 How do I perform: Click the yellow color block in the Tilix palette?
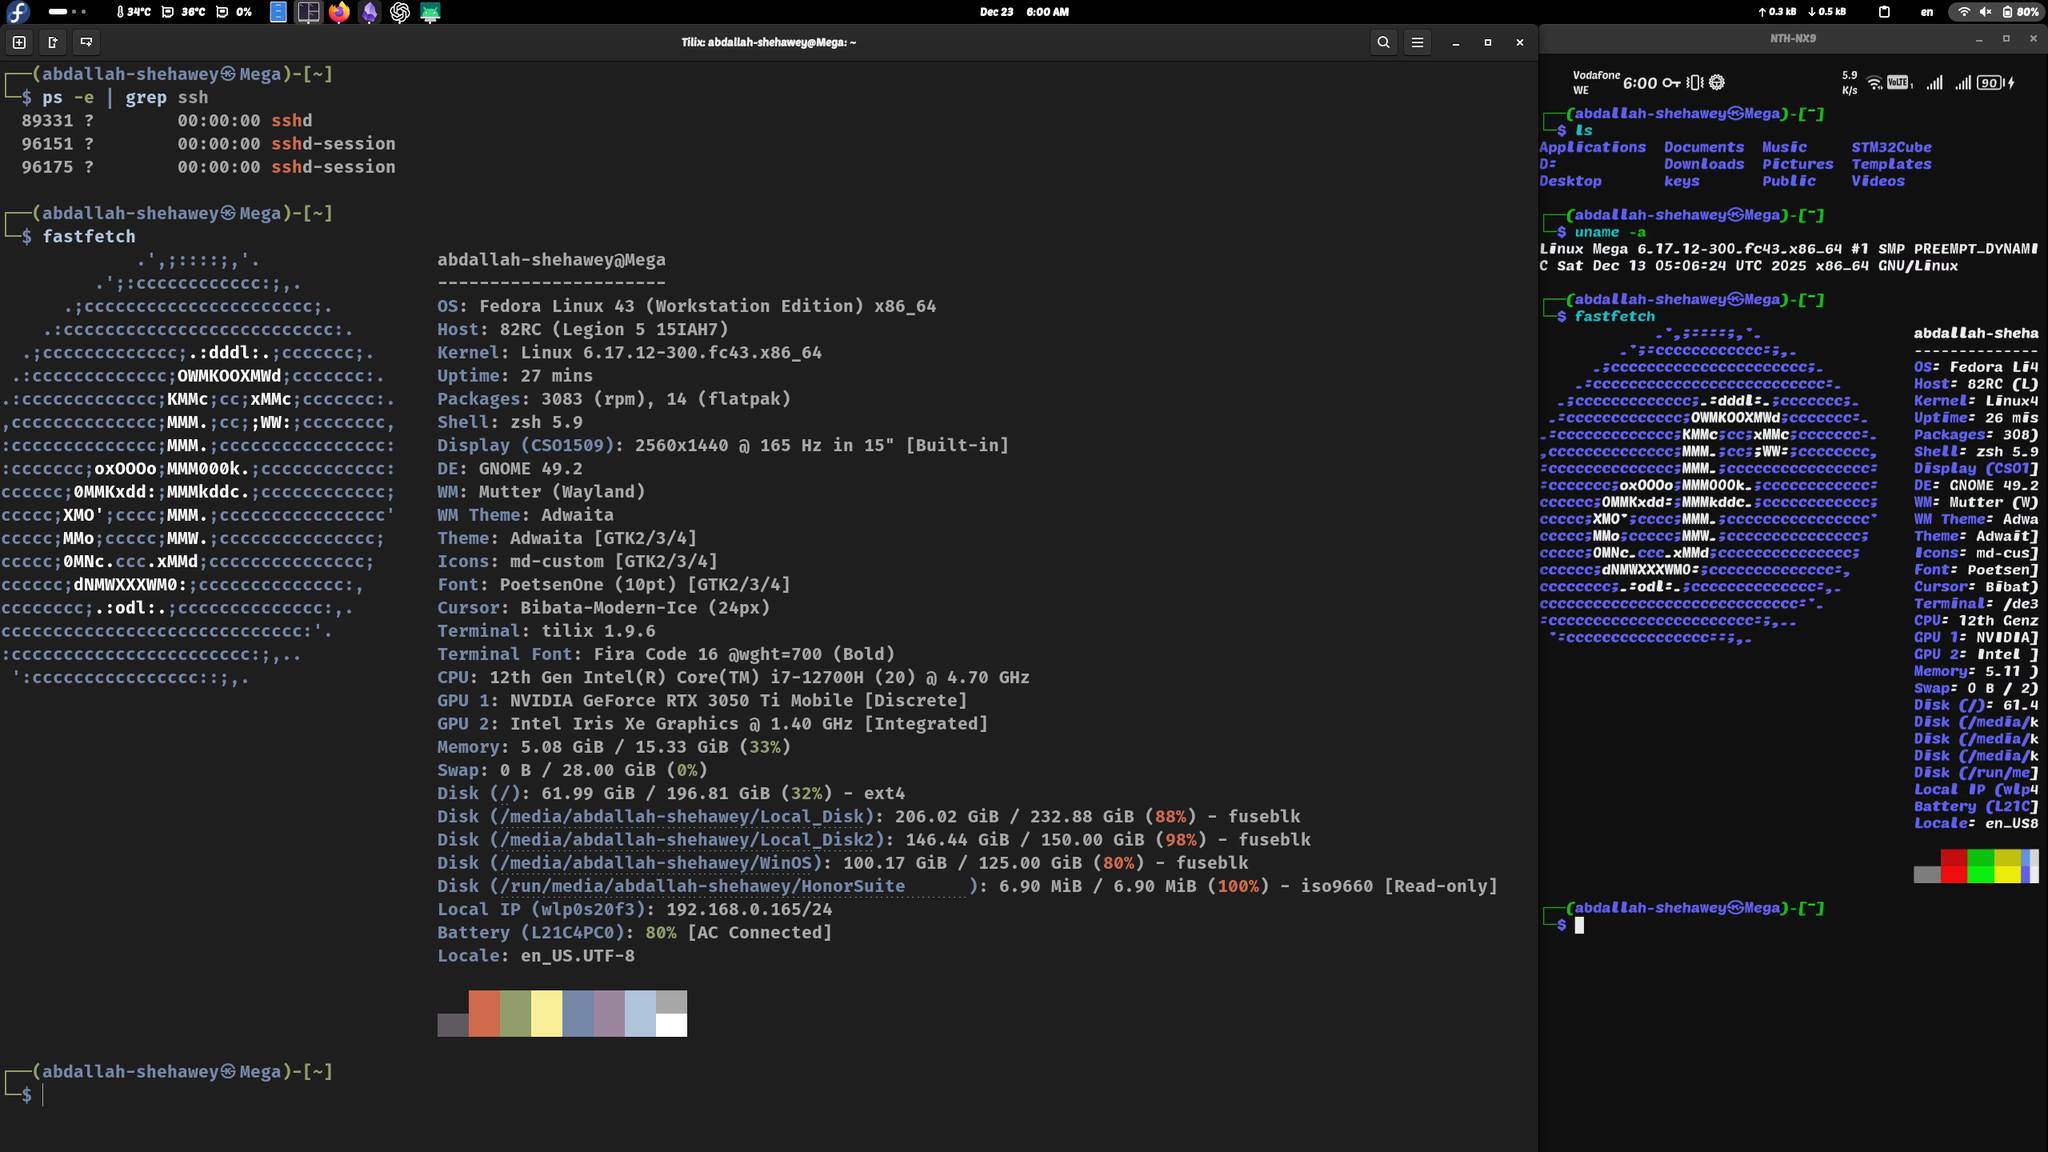pyautogui.click(x=546, y=1013)
